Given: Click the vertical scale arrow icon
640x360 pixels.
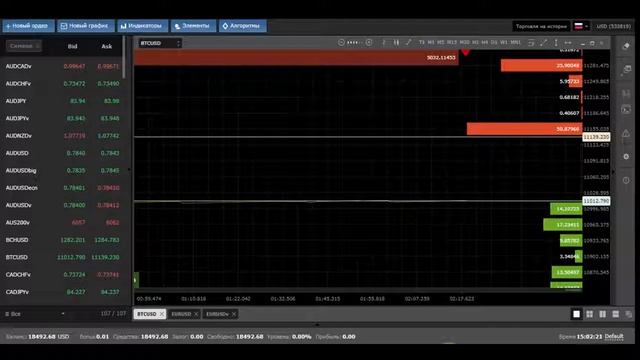Looking at the screenshot, I should pyautogui.click(x=556, y=42).
